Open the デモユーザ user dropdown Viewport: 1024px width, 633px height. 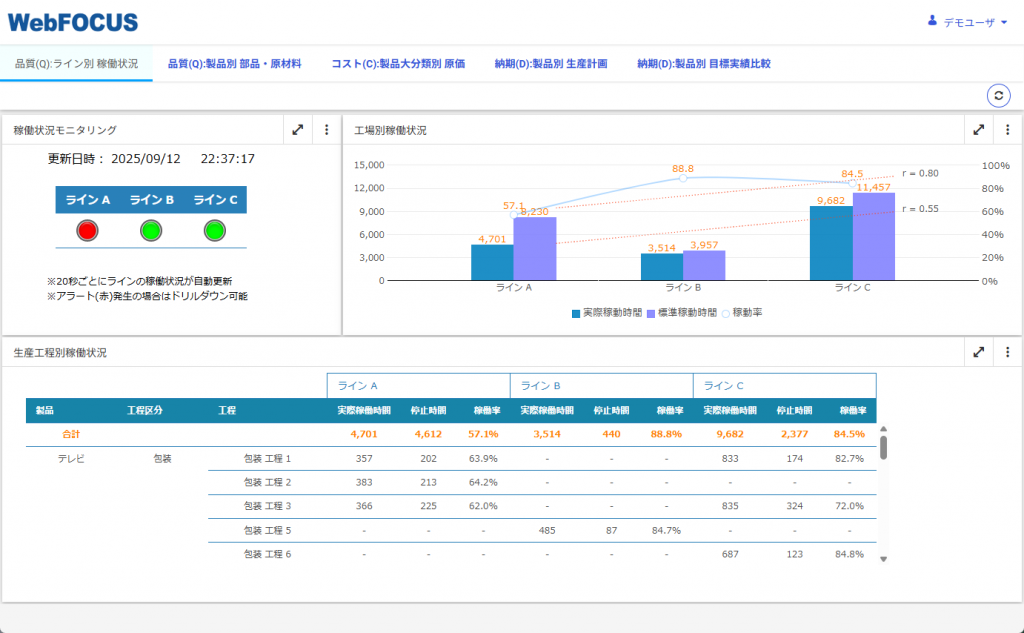coord(968,22)
